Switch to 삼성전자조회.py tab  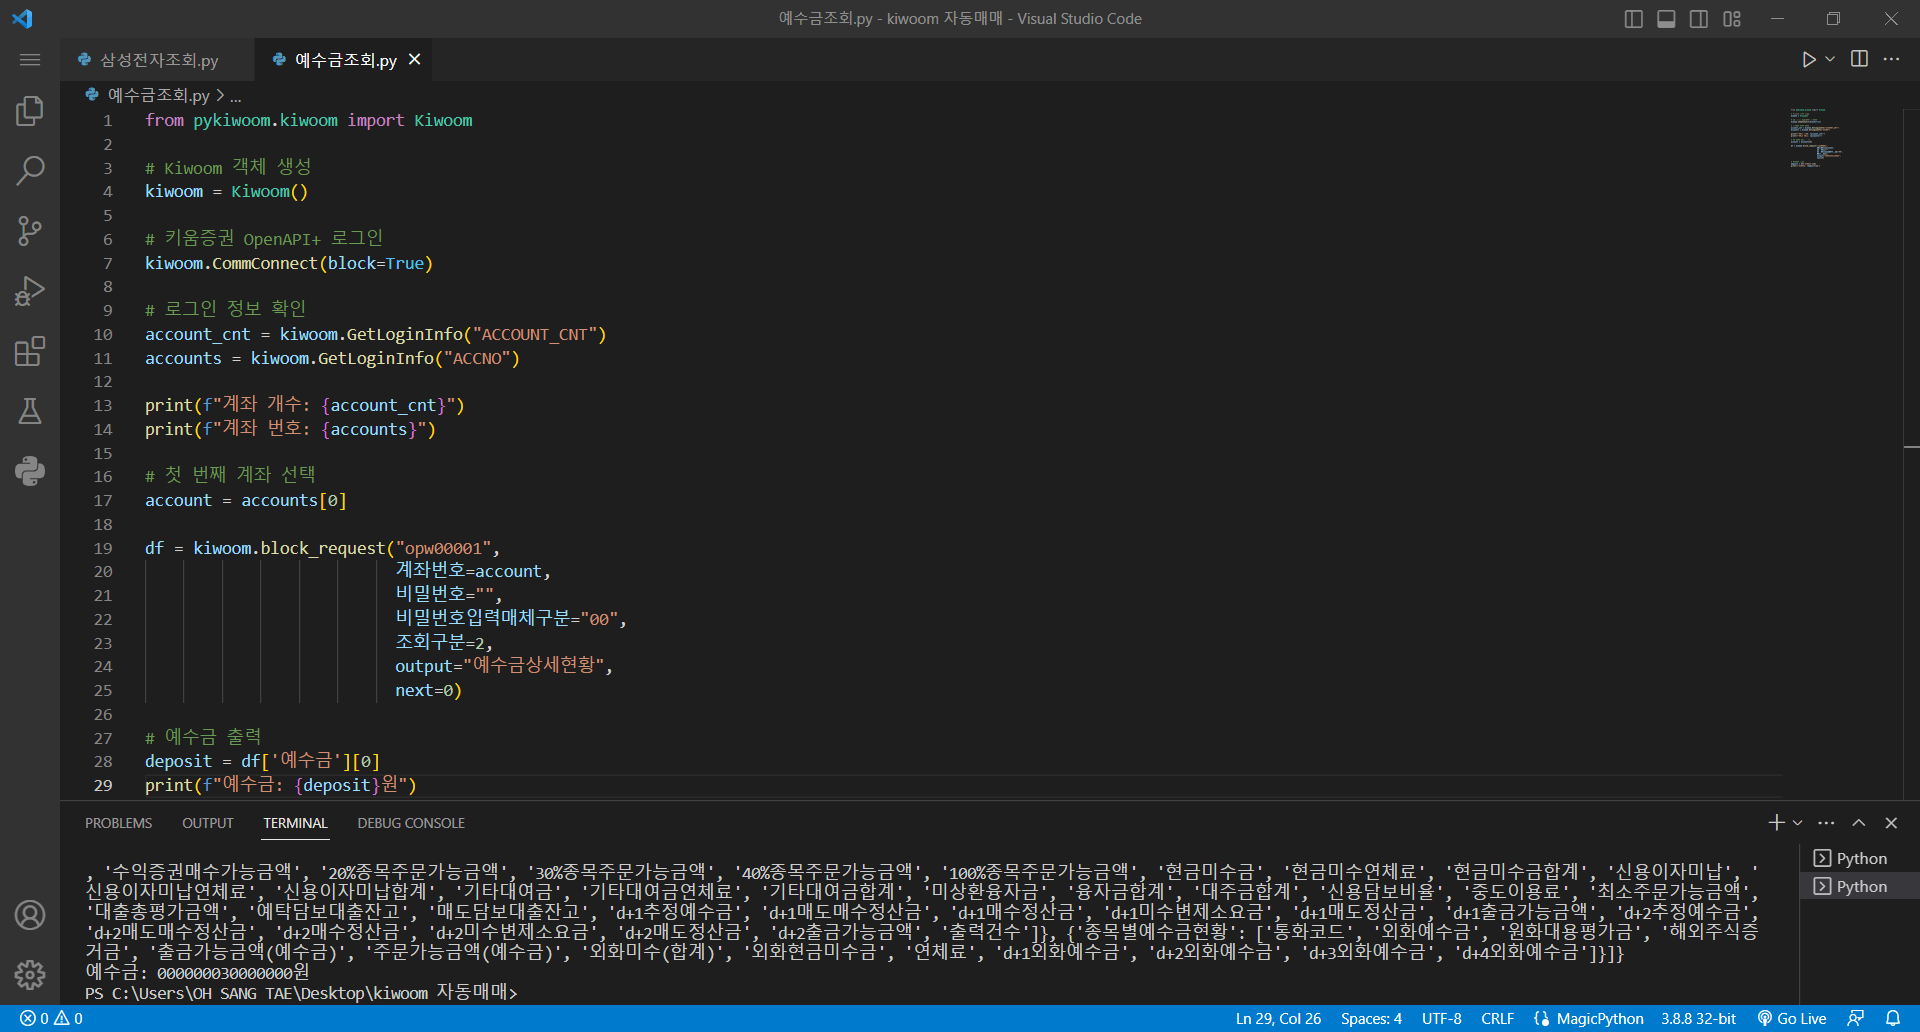click(158, 60)
